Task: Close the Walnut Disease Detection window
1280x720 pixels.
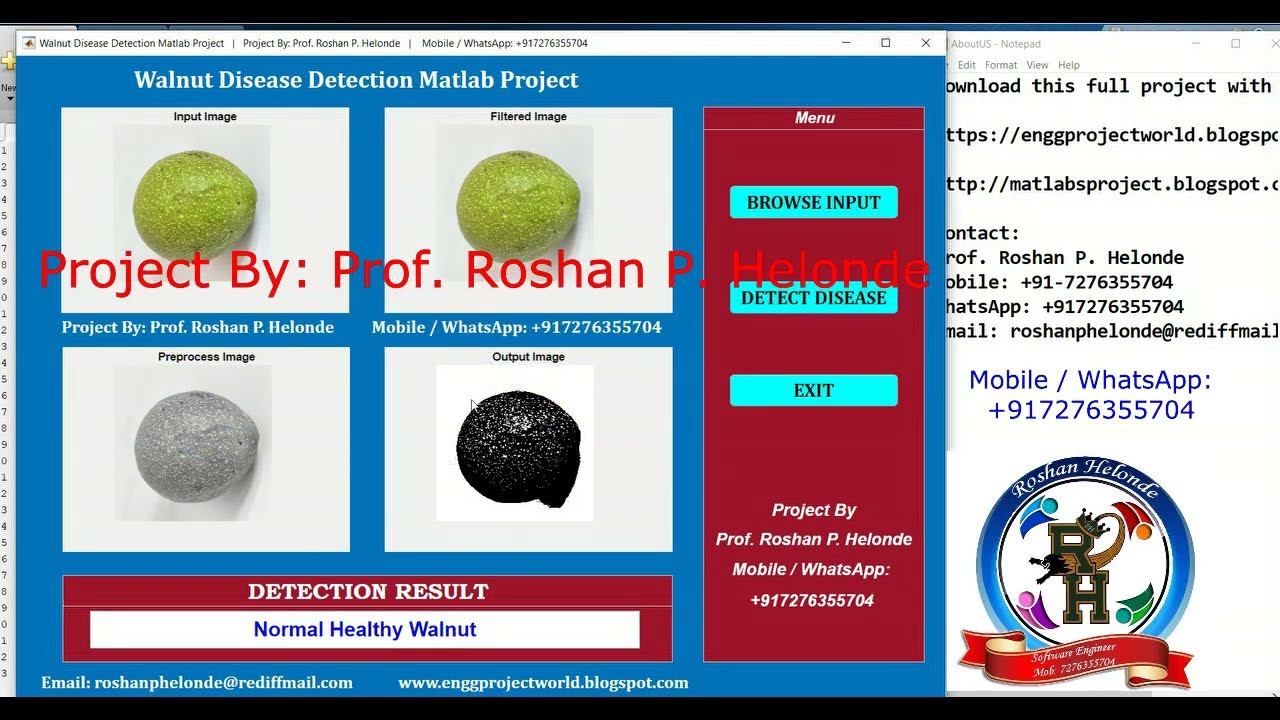Action: (x=925, y=43)
